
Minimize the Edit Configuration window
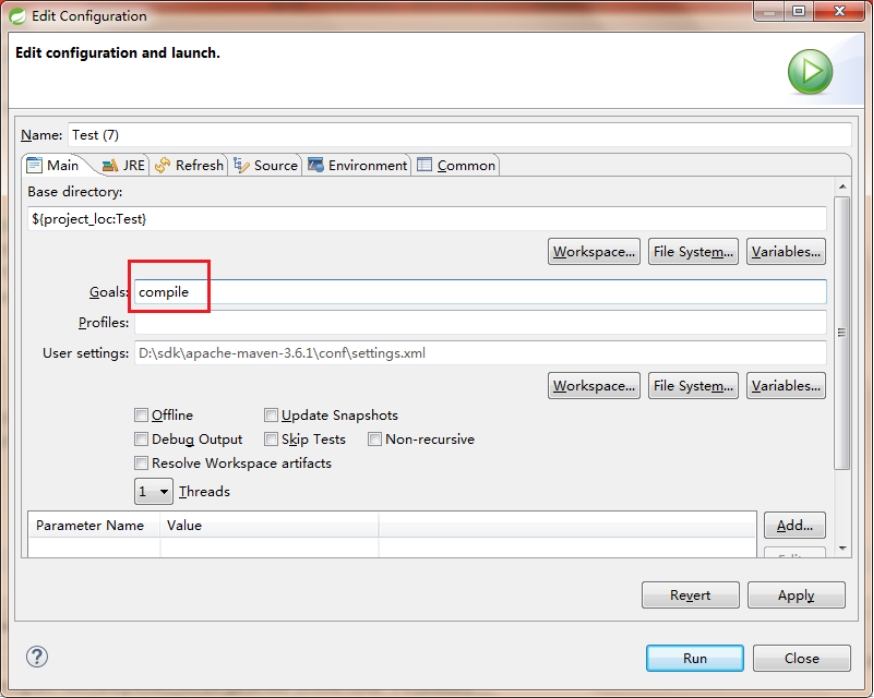(x=770, y=11)
